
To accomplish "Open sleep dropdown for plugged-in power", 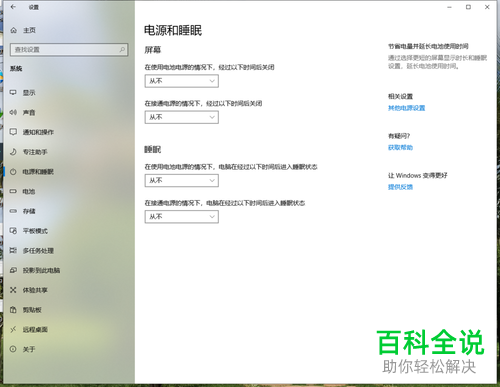I will coord(182,217).
